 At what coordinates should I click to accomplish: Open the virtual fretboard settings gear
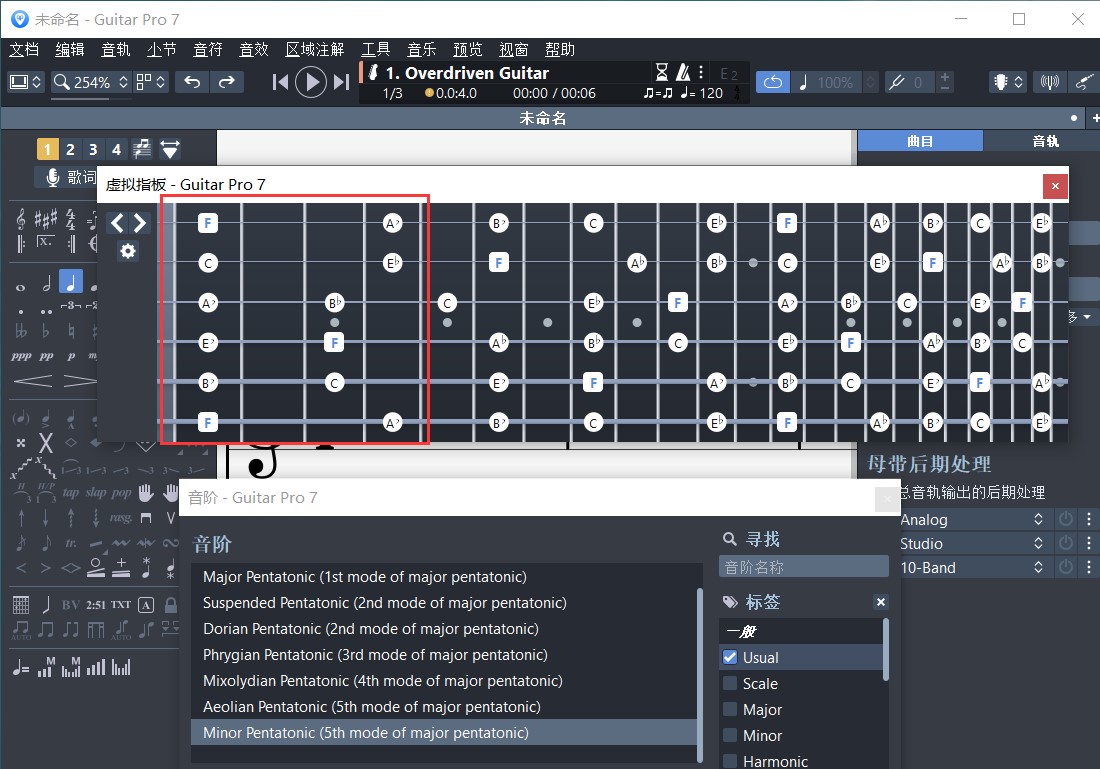click(127, 251)
